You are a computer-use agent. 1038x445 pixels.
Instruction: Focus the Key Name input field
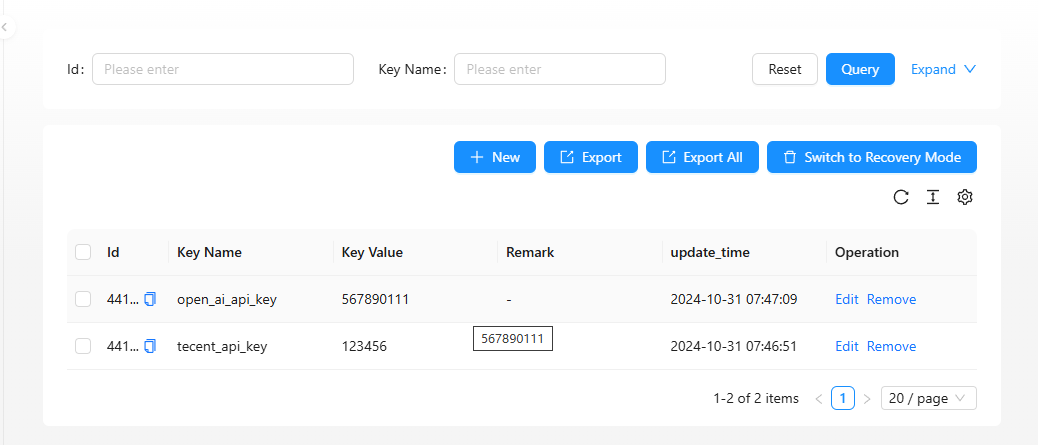(x=560, y=69)
